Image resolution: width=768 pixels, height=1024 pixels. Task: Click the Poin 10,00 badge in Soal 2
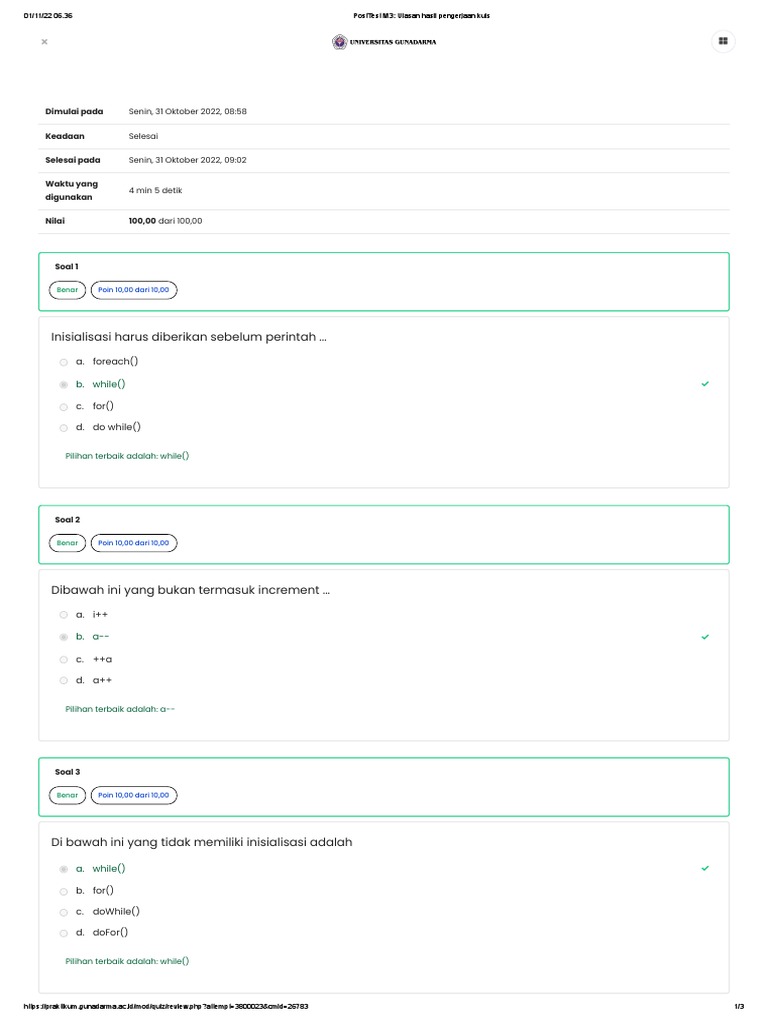[134, 543]
